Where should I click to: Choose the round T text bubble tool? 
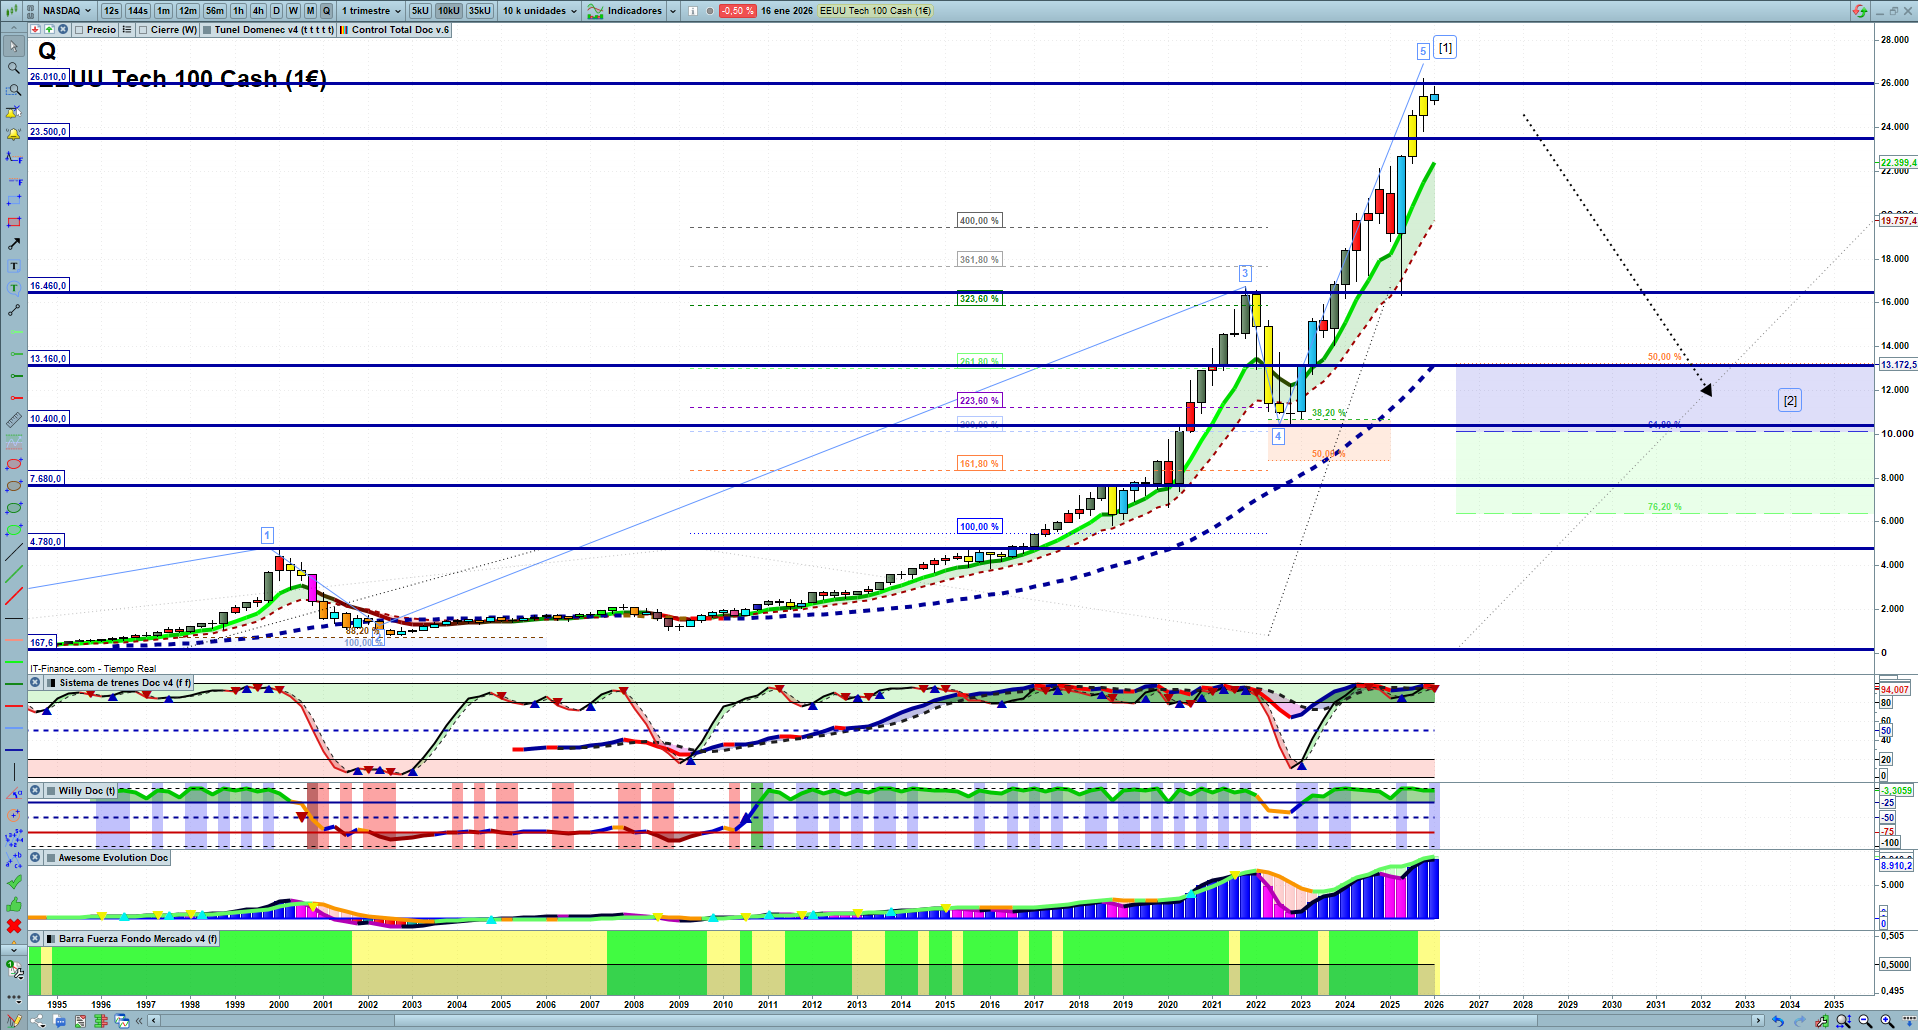tap(14, 288)
